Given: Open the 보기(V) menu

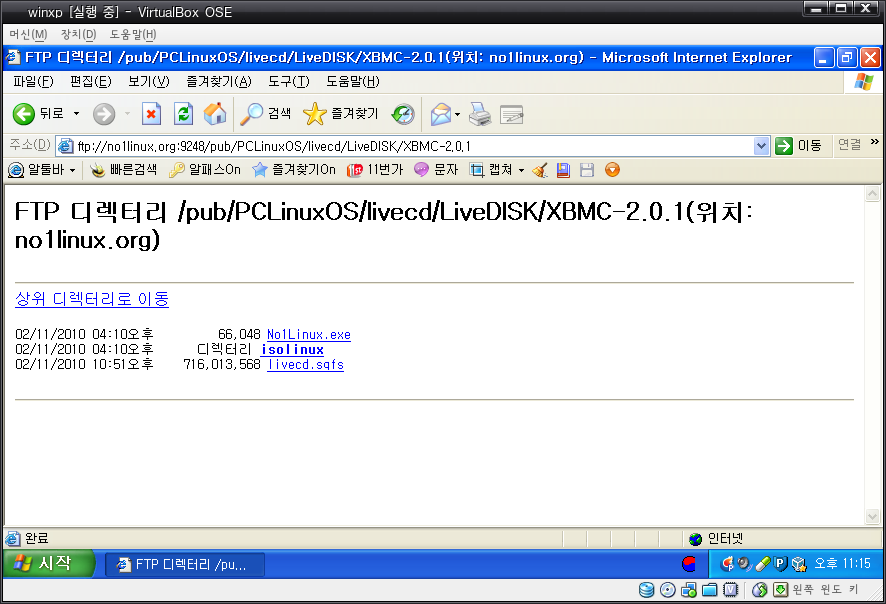Looking at the screenshot, I should 149,82.
